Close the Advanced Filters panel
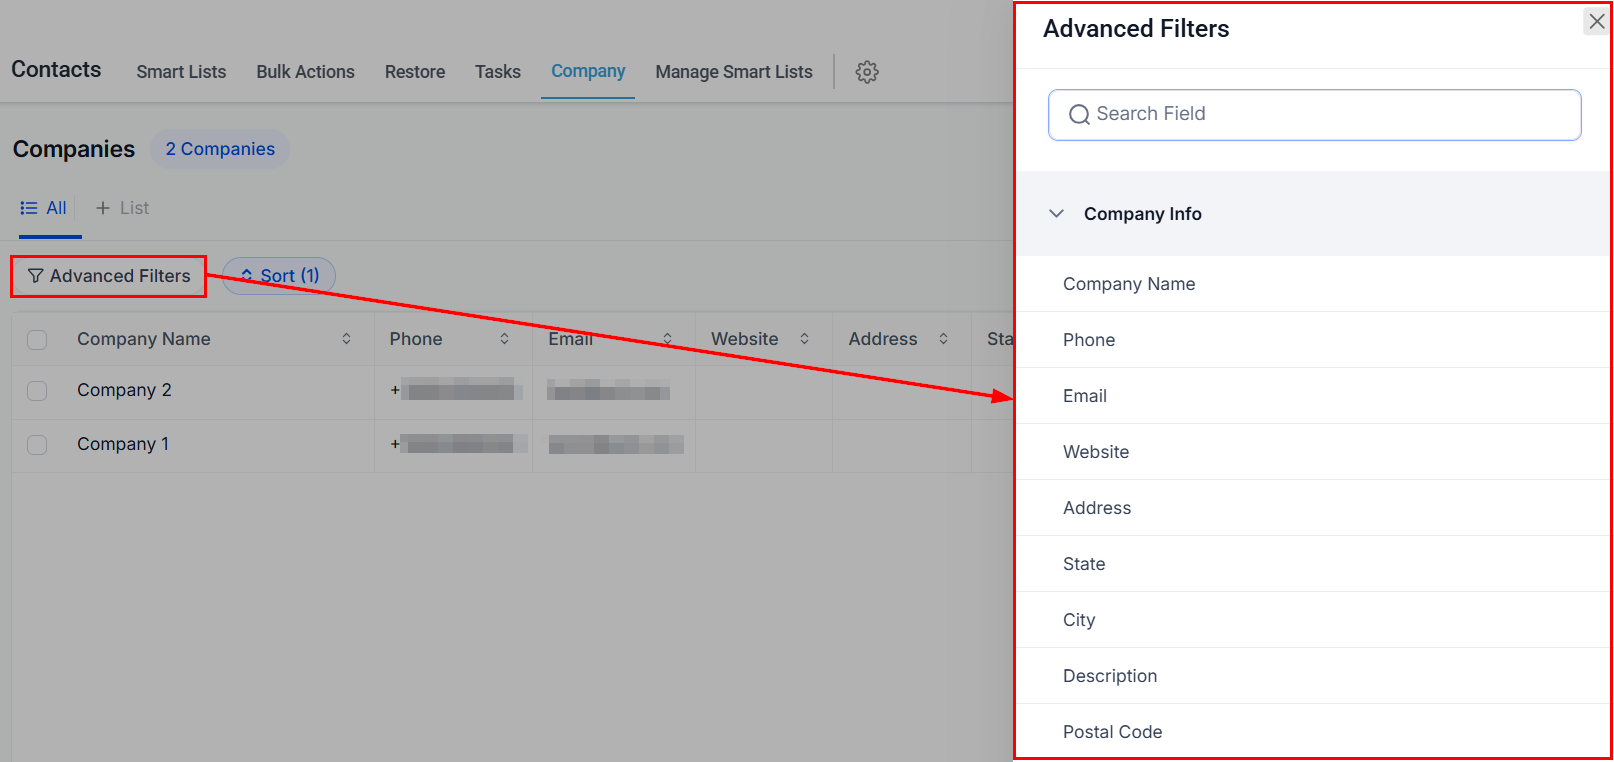1614x762 pixels. point(1596,21)
